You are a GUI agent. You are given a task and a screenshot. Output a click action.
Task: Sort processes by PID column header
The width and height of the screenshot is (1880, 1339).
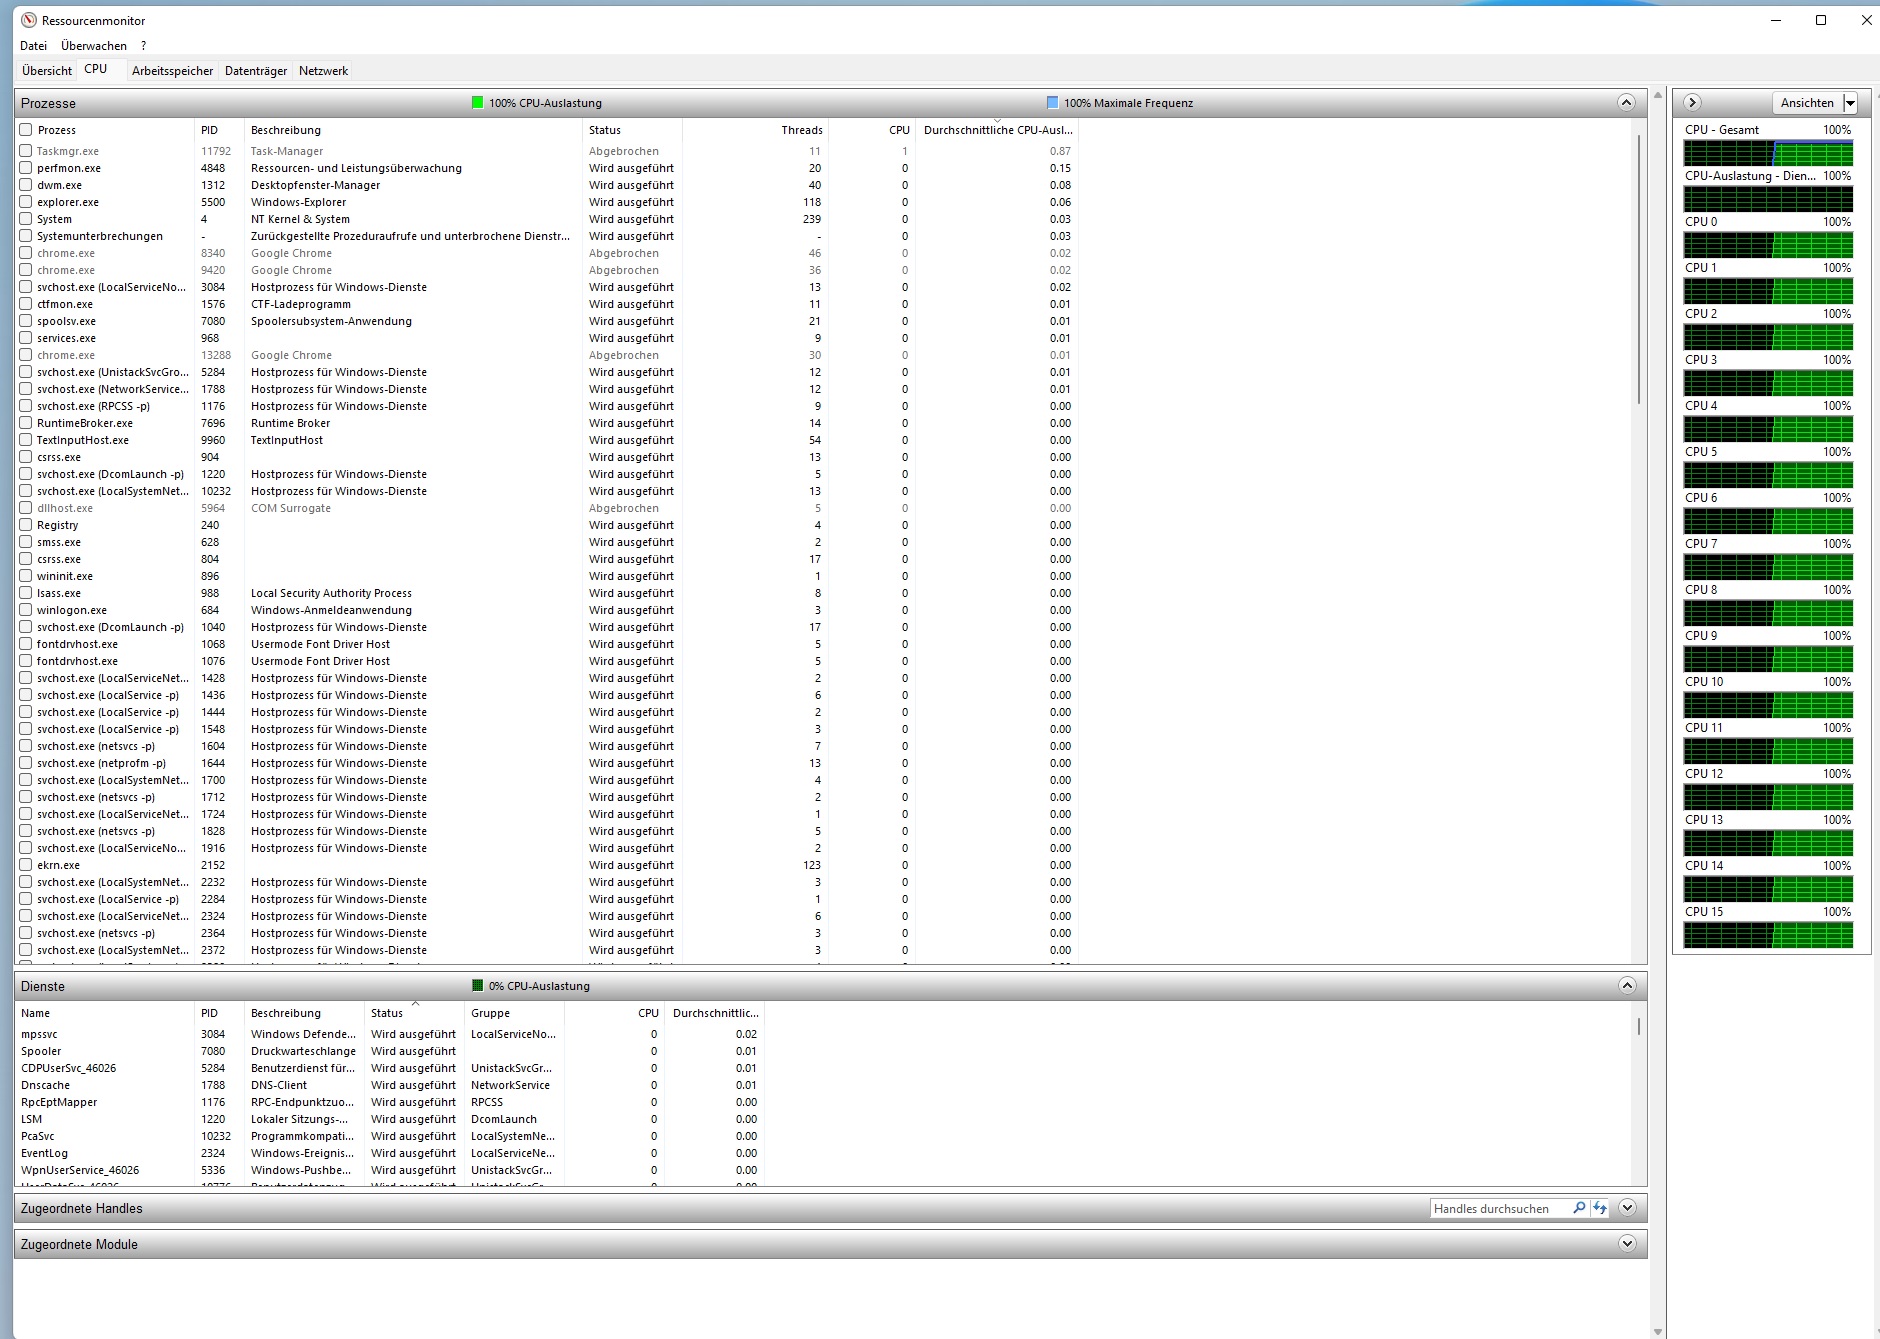point(219,130)
